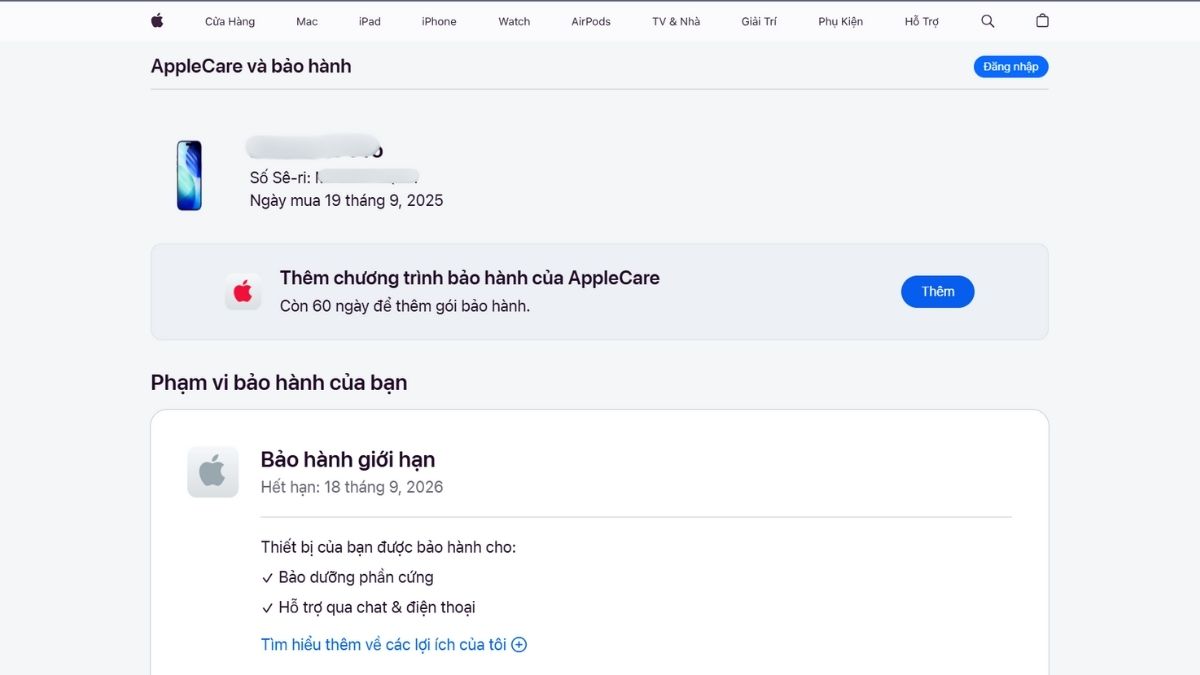Screen dimensions: 1200x675
Task: Open the iPad menu item
Action: 370,21
